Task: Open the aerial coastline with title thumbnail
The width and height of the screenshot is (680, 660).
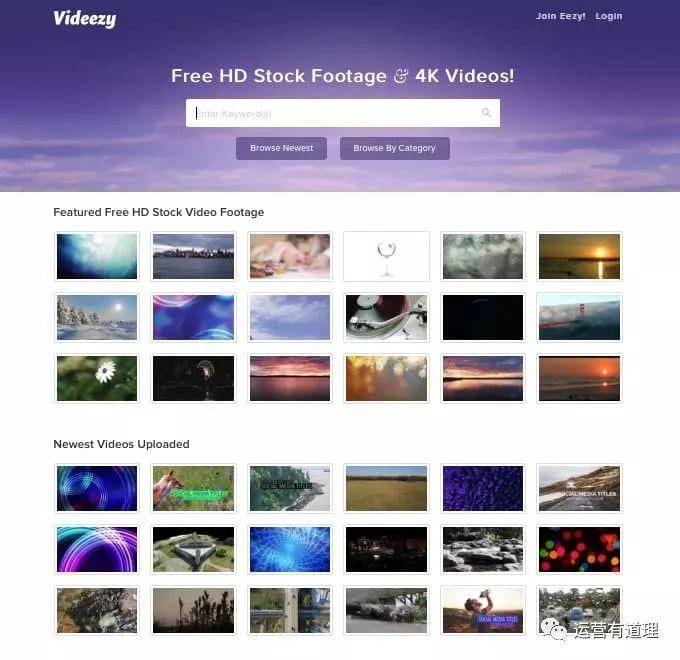Action: [x=290, y=488]
